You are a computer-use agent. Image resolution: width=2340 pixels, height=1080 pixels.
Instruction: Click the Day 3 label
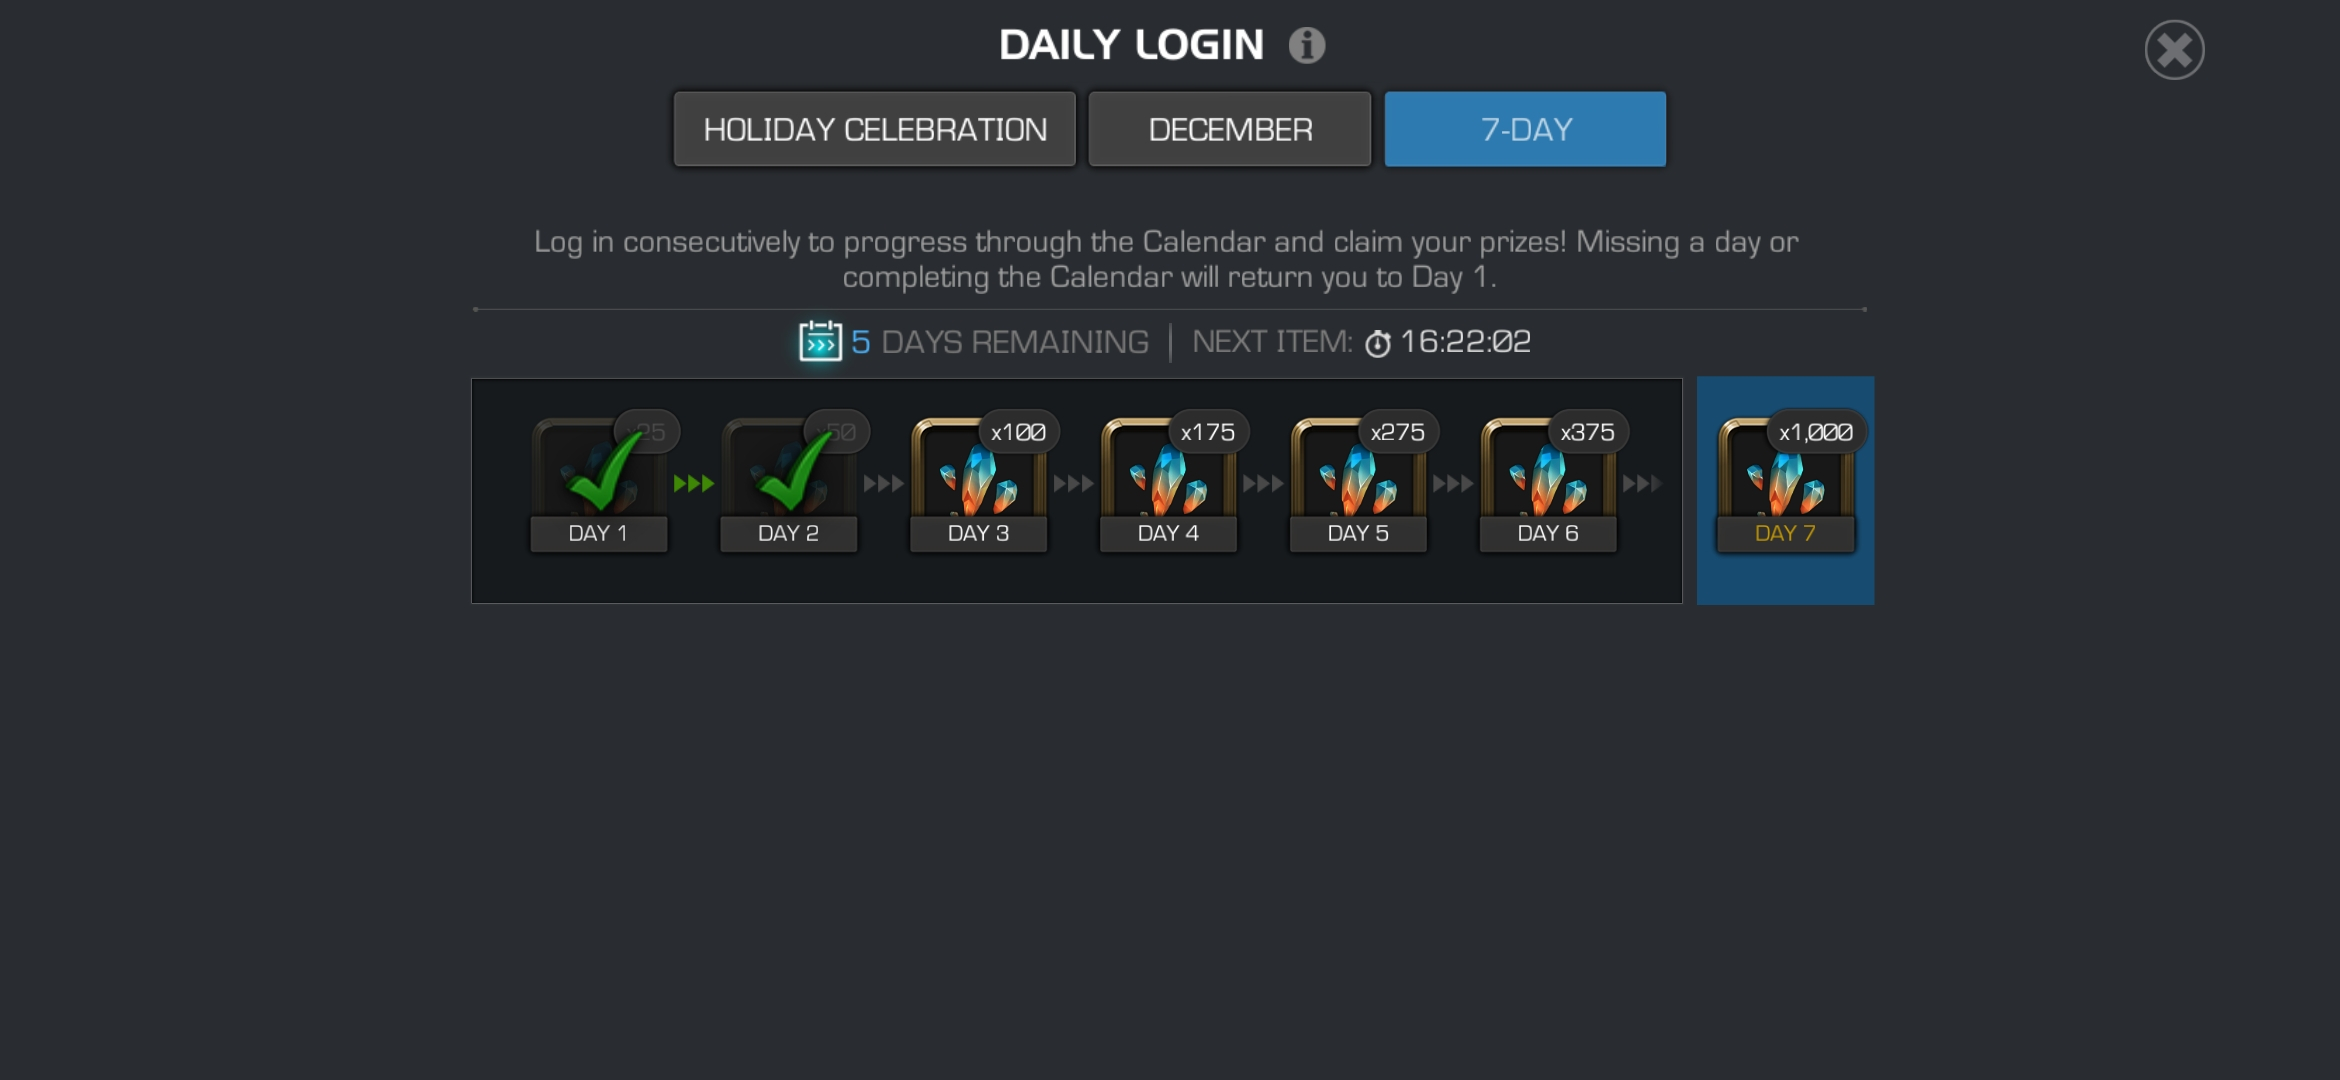click(979, 534)
